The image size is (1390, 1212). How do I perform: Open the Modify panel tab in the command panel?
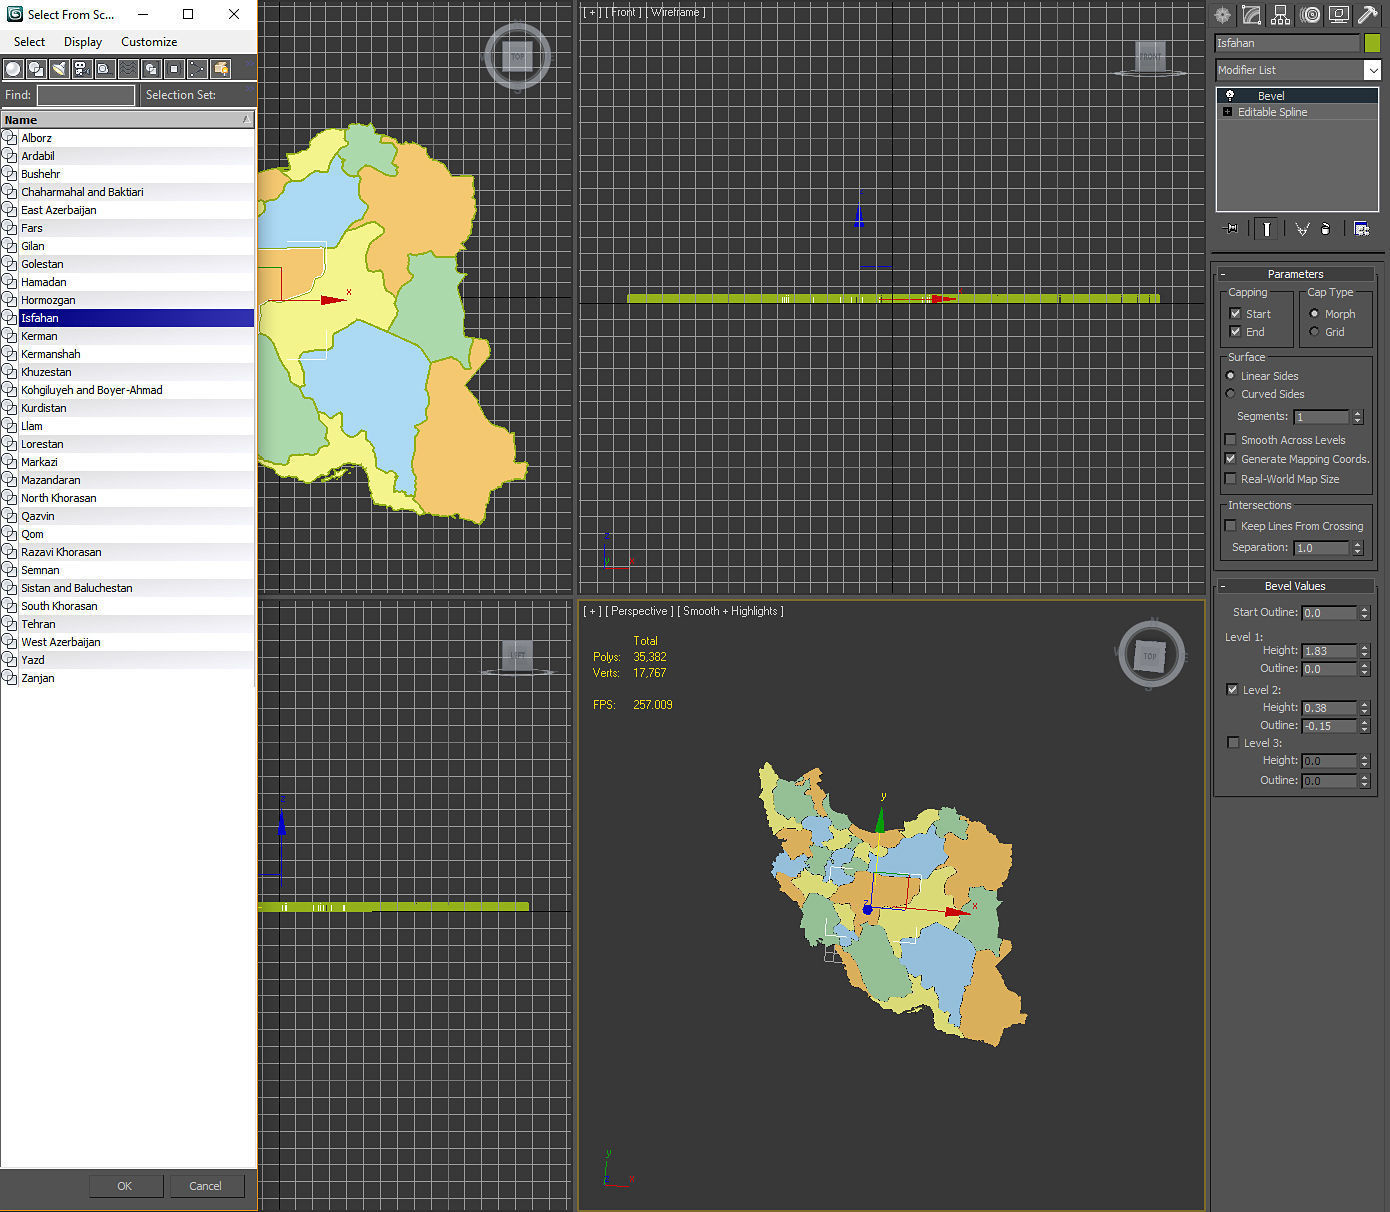1251,15
